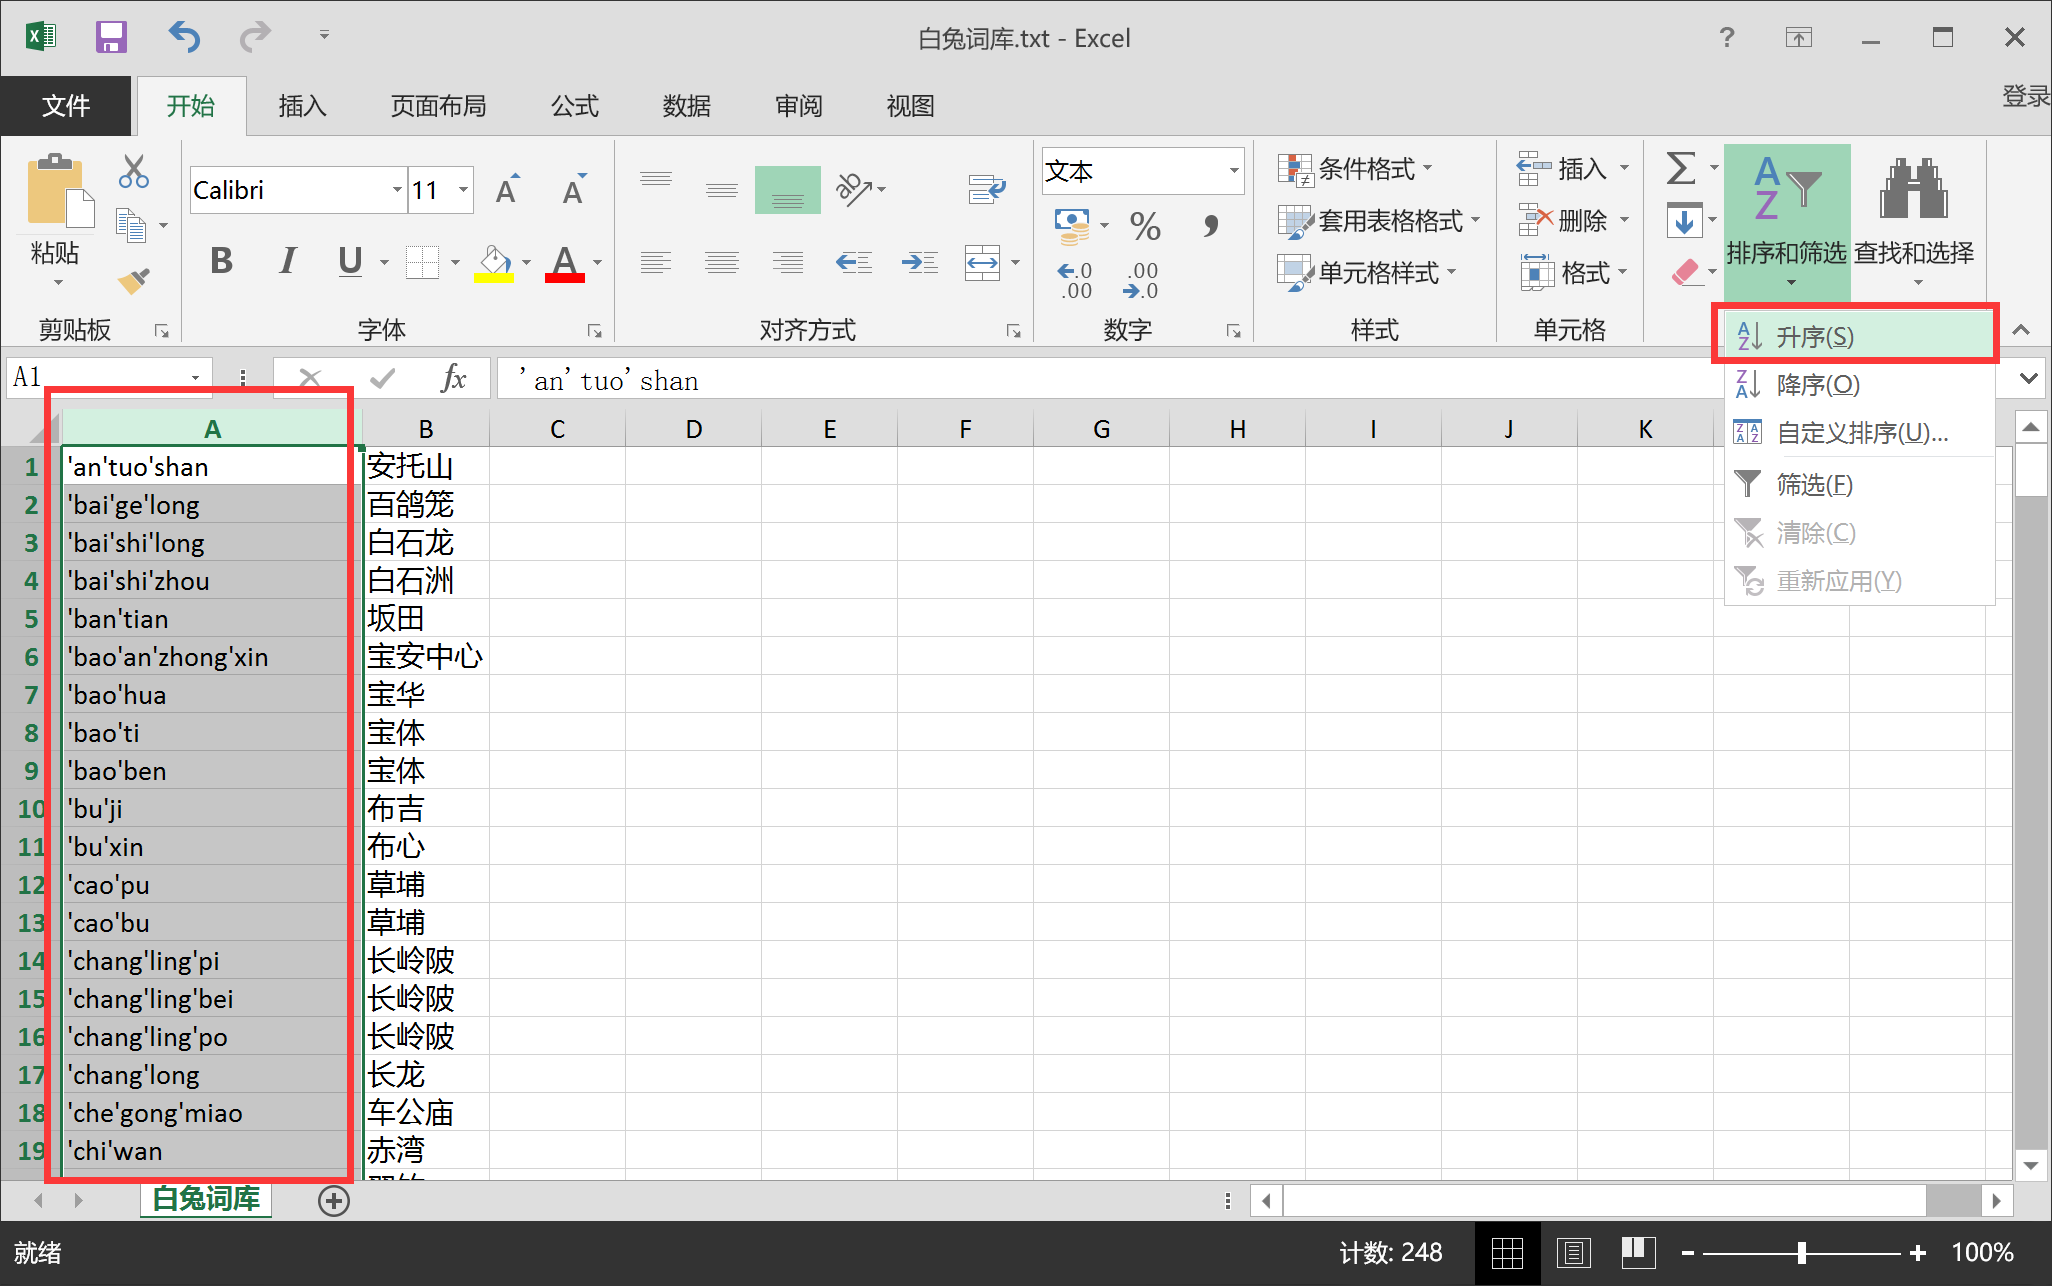Screen dimensions: 2052x1286
Task: Click the Increase Decimal icon
Action: [x=1075, y=281]
